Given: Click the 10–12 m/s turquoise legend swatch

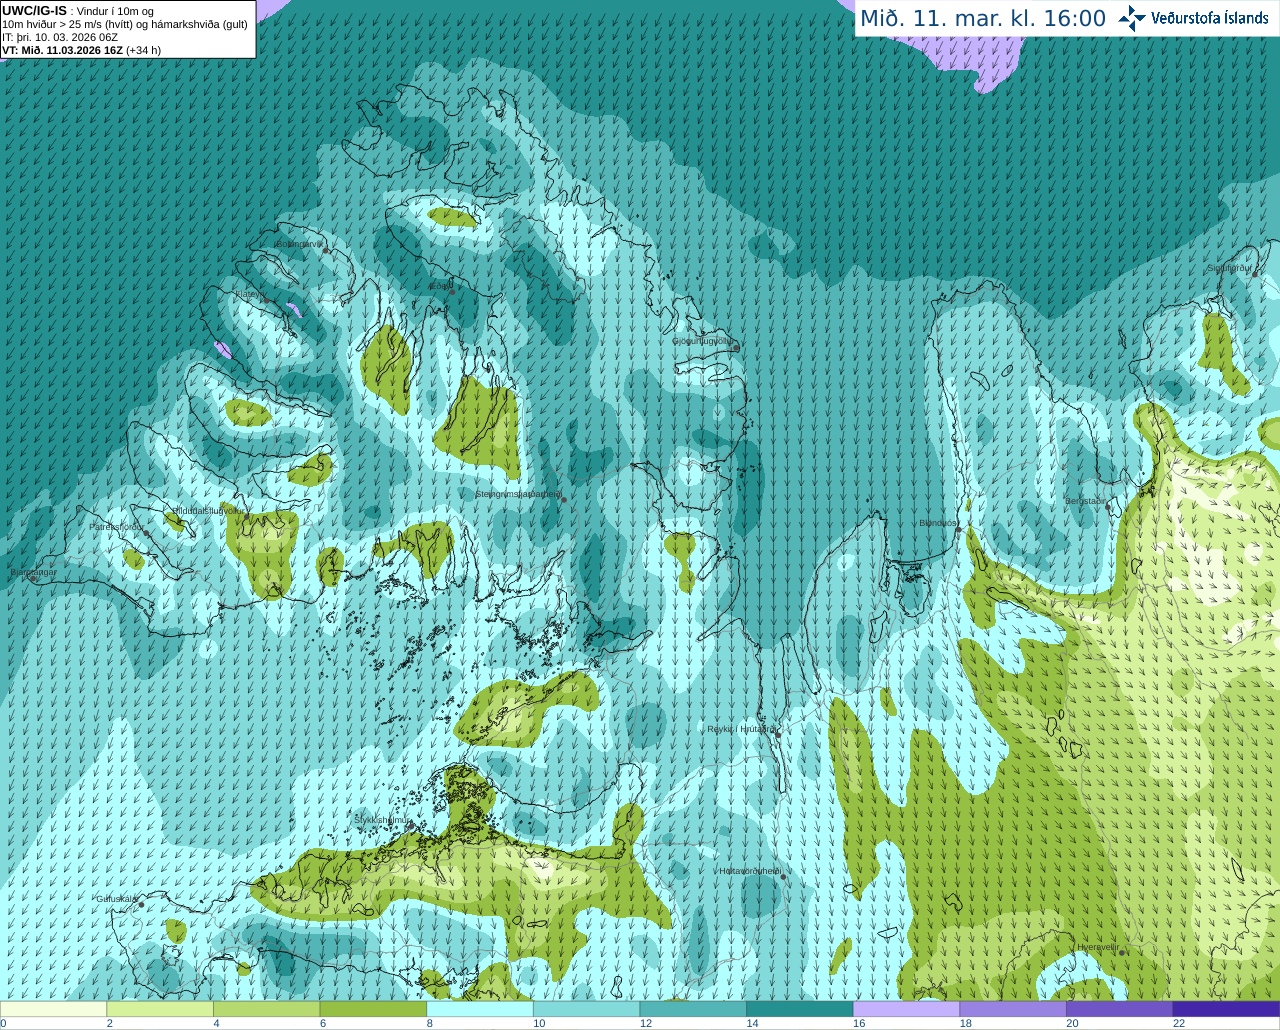Looking at the screenshot, I should (586, 1009).
